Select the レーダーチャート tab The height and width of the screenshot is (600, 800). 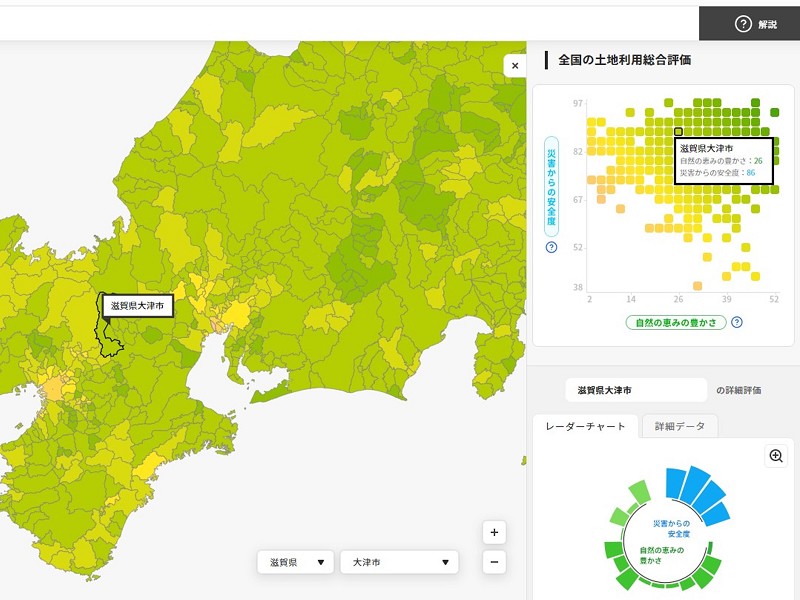click(585, 427)
